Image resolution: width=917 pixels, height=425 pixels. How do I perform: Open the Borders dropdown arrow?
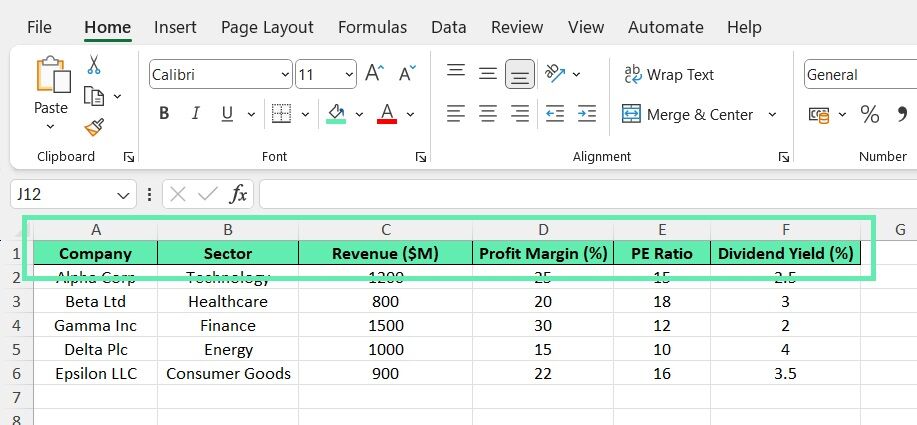305,114
